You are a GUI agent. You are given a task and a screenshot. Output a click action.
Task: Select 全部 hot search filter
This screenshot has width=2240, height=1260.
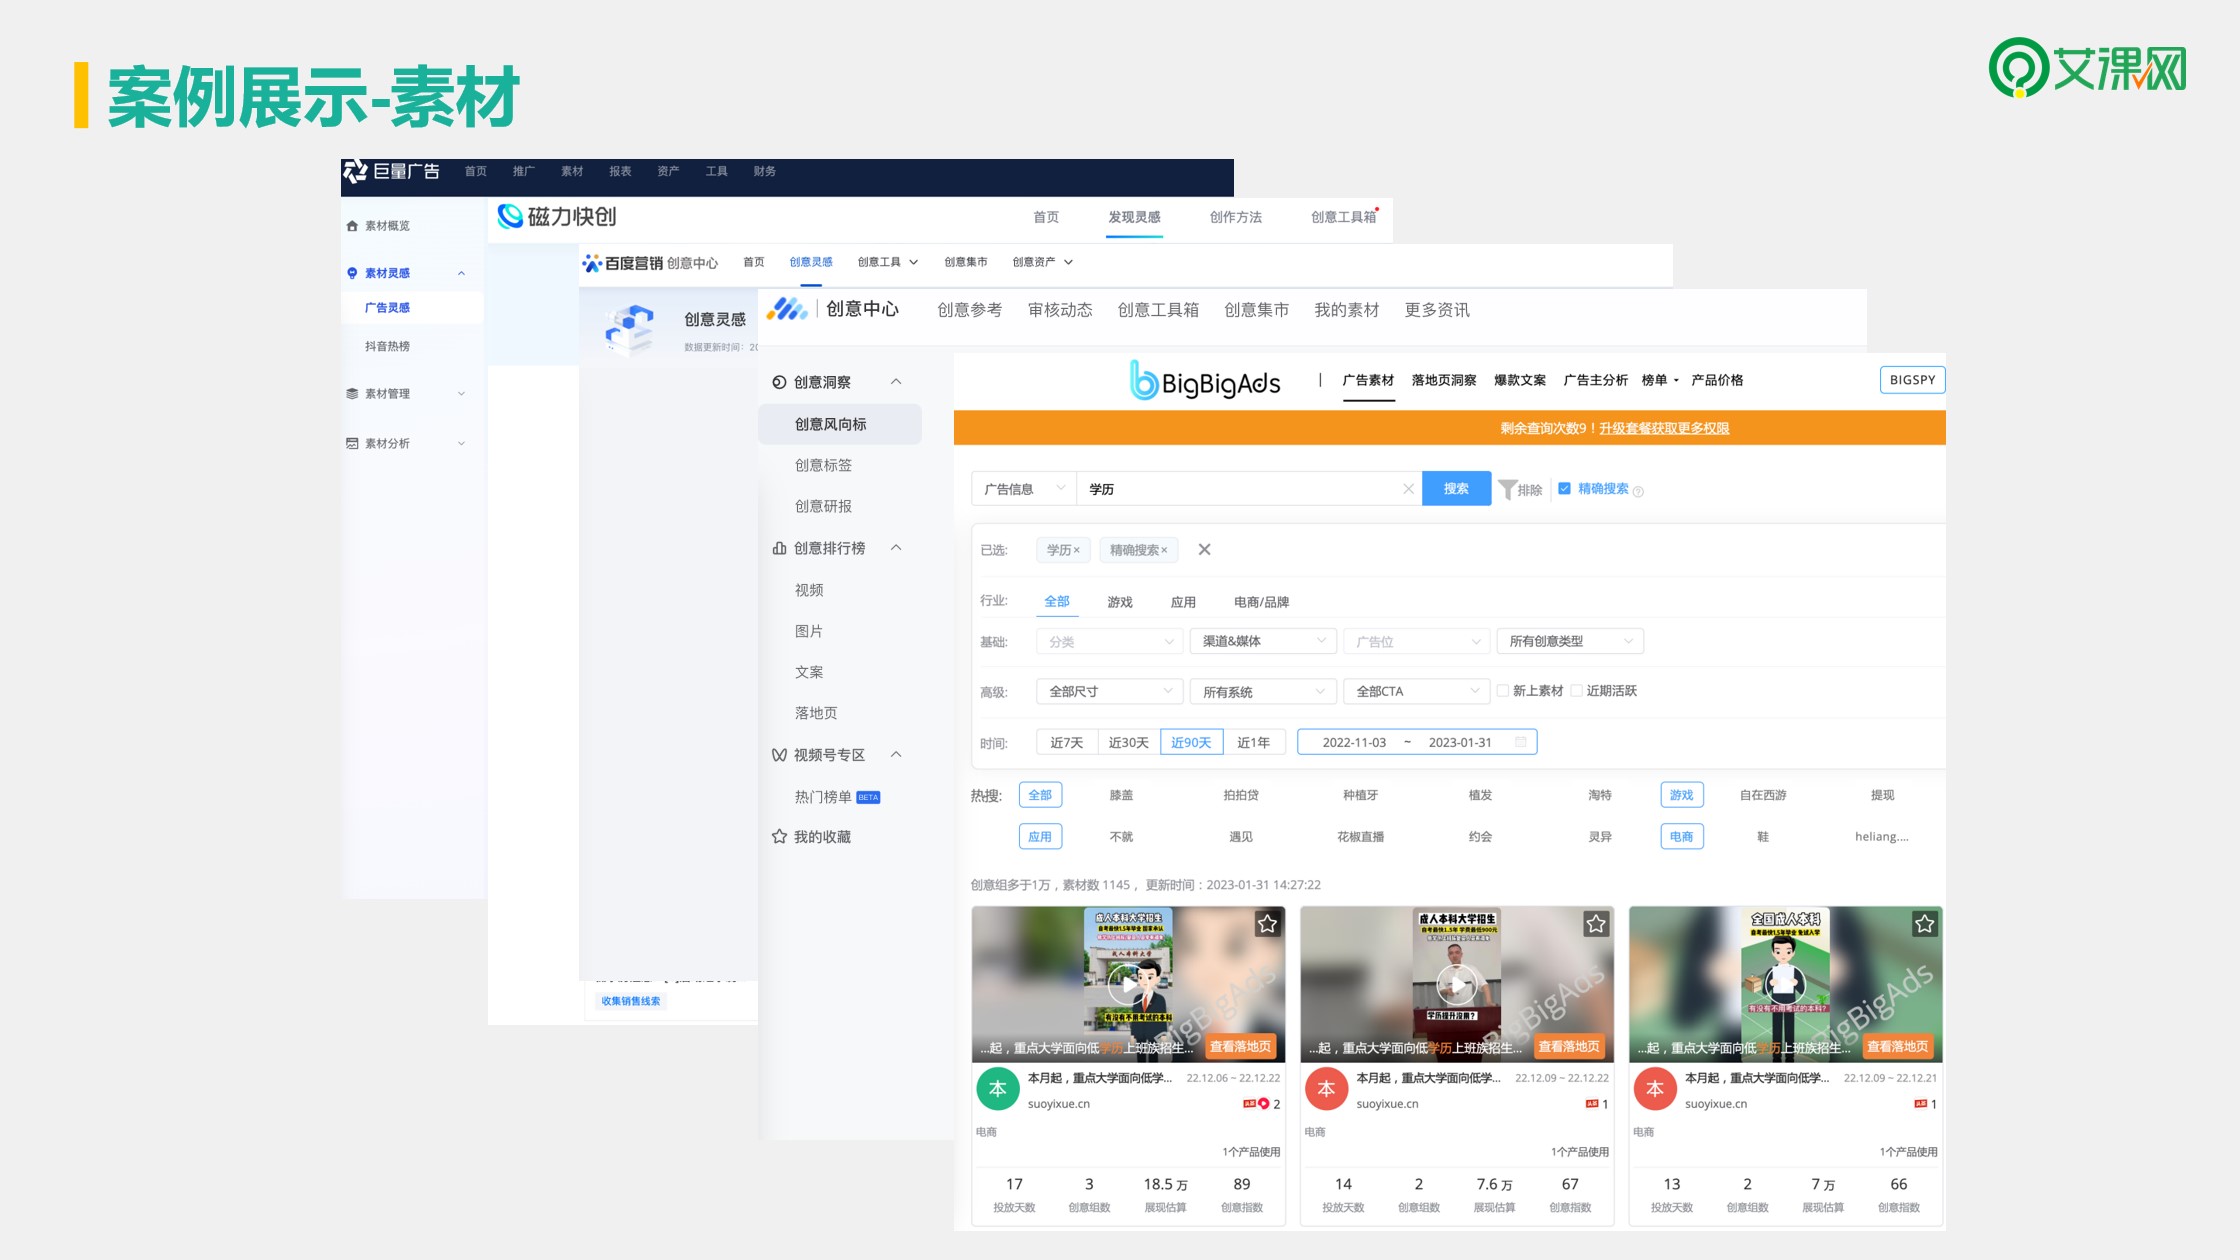[x=1040, y=795]
